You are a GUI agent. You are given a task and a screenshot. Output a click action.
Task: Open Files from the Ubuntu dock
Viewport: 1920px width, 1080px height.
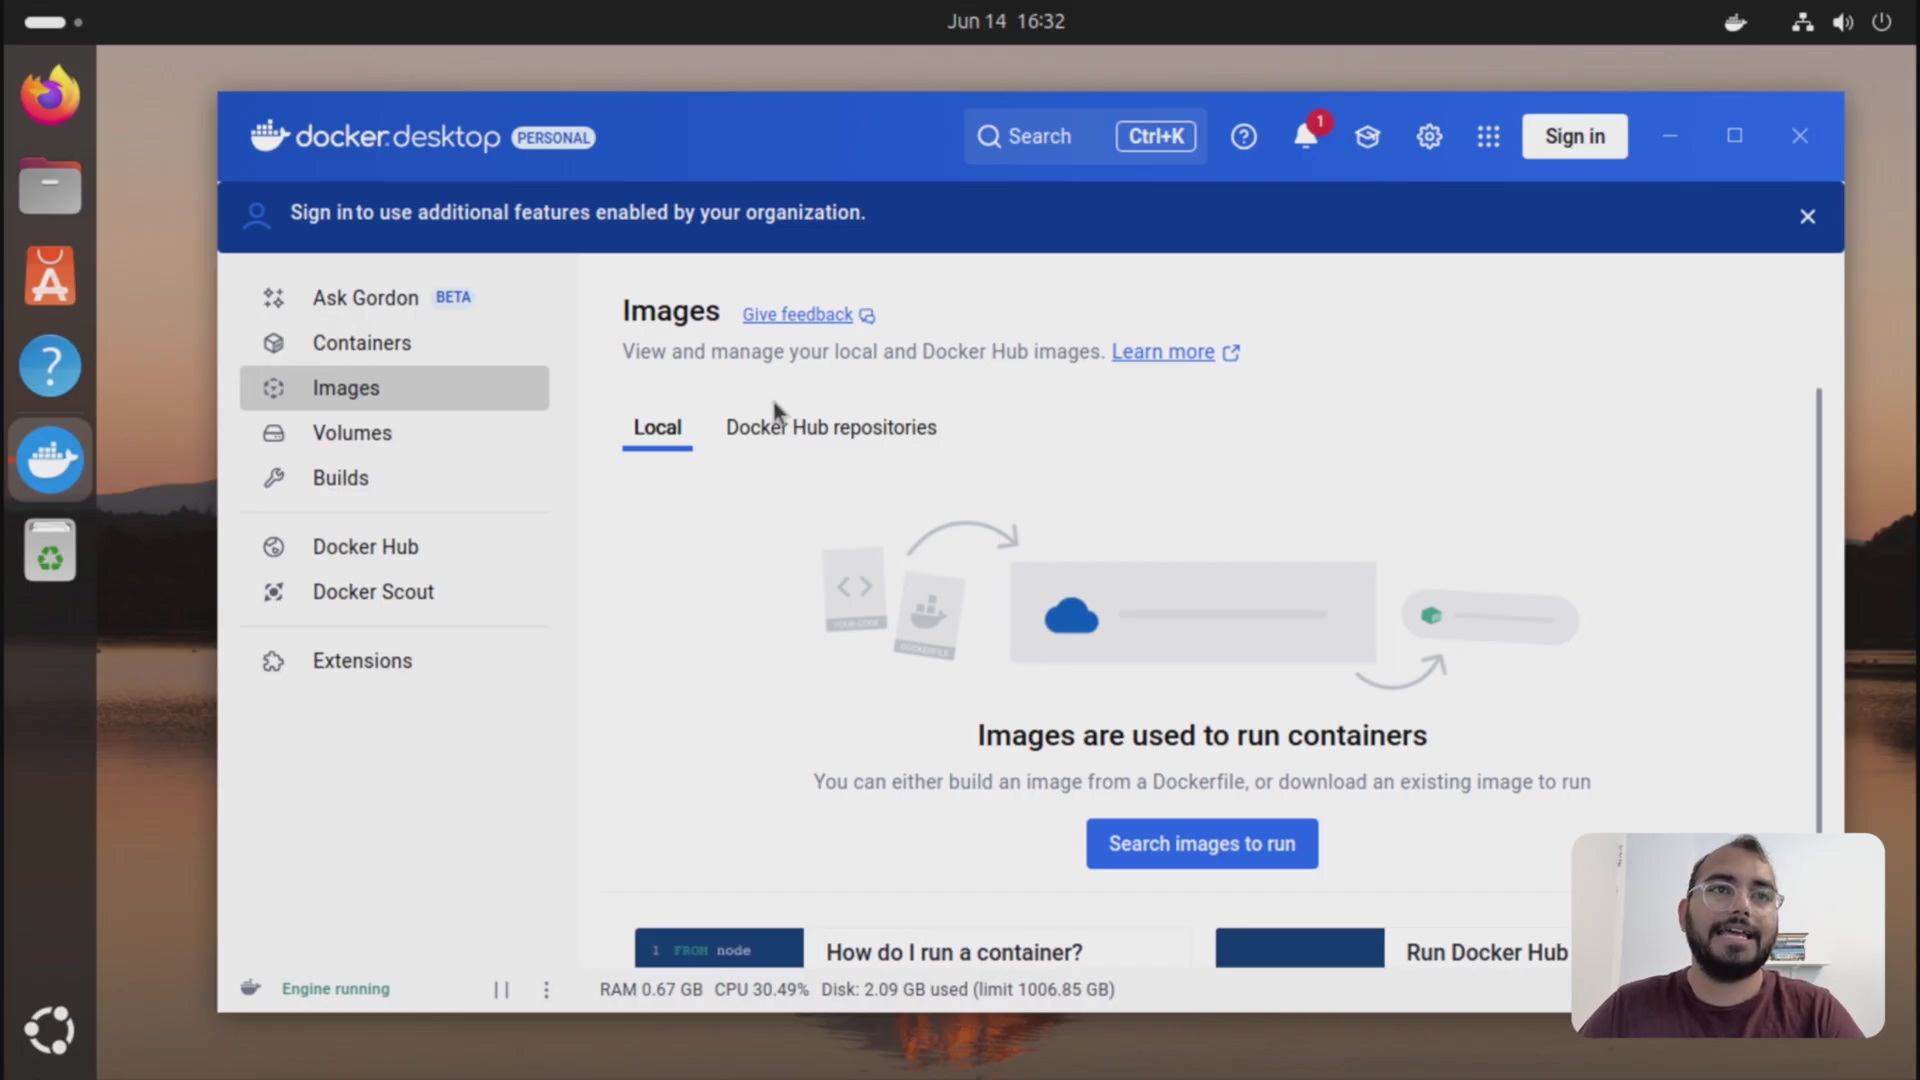coord(49,186)
